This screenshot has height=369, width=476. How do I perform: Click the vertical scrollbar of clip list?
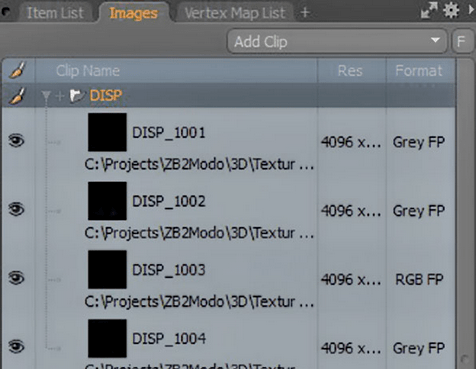tap(464, 213)
